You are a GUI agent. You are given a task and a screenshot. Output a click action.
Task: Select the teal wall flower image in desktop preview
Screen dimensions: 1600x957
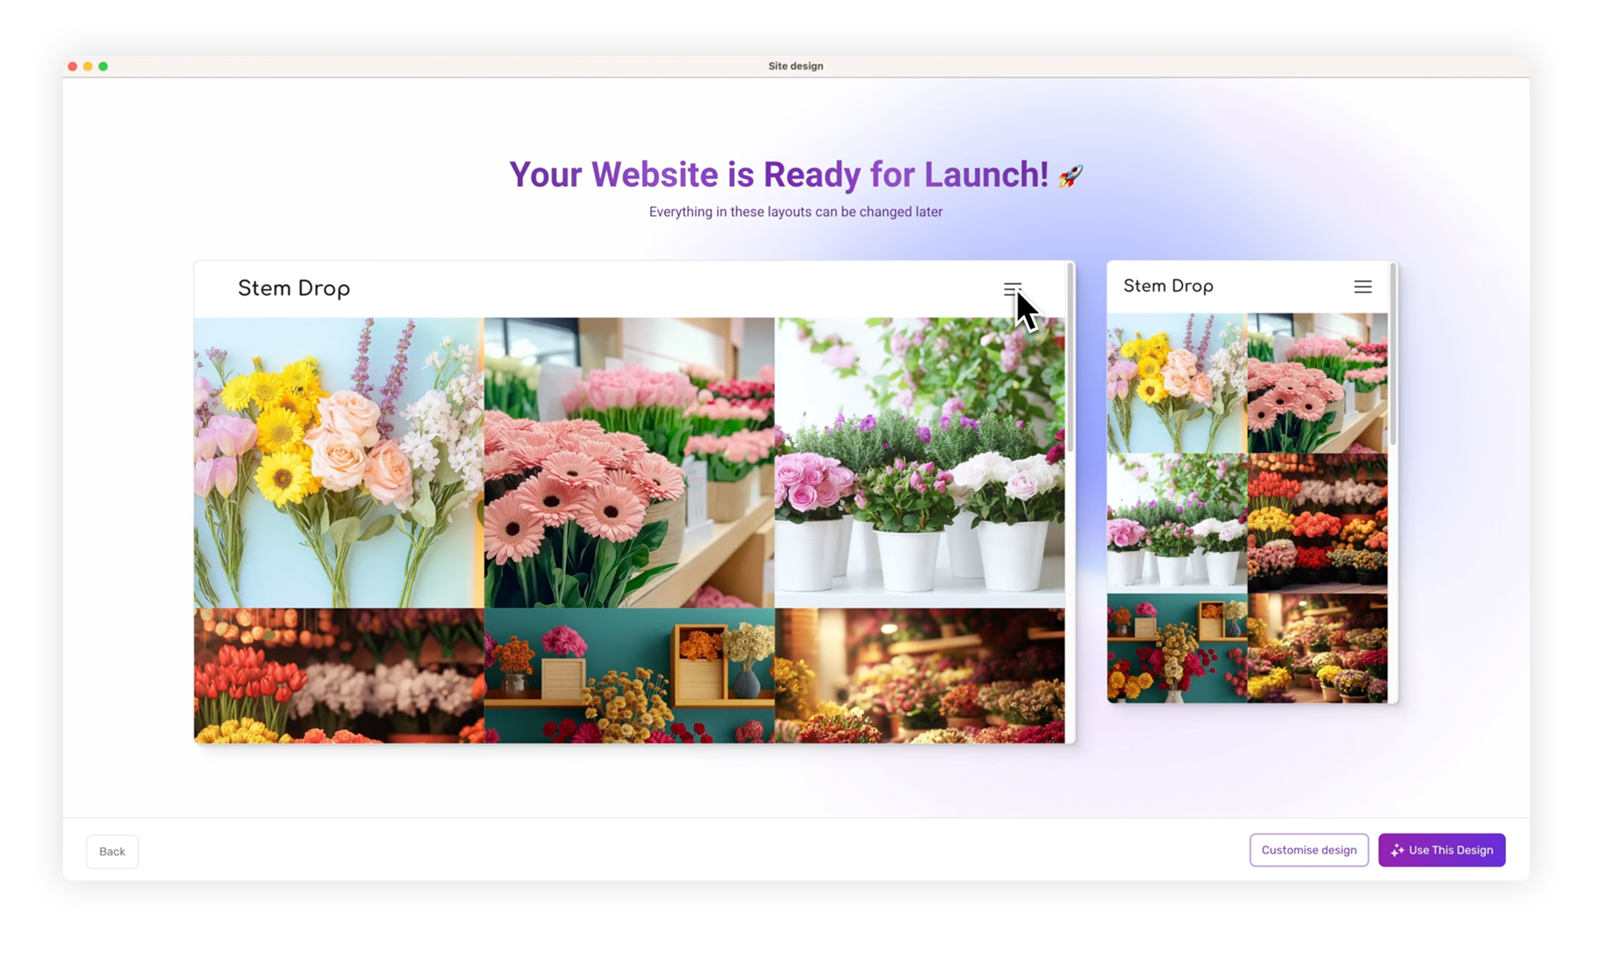click(628, 676)
